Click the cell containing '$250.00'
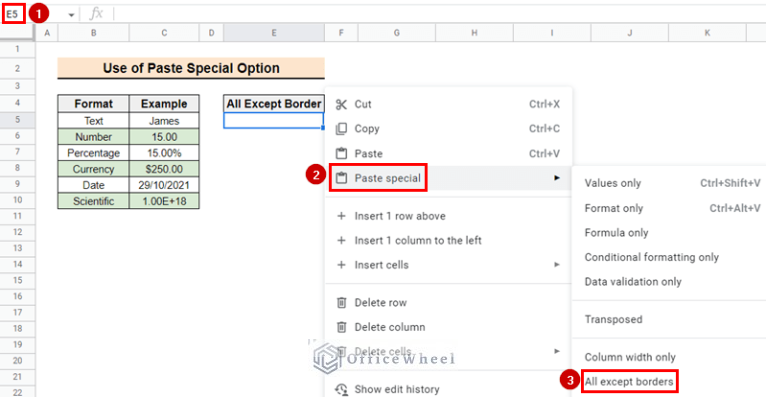766x397 pixels. point(164,169)
